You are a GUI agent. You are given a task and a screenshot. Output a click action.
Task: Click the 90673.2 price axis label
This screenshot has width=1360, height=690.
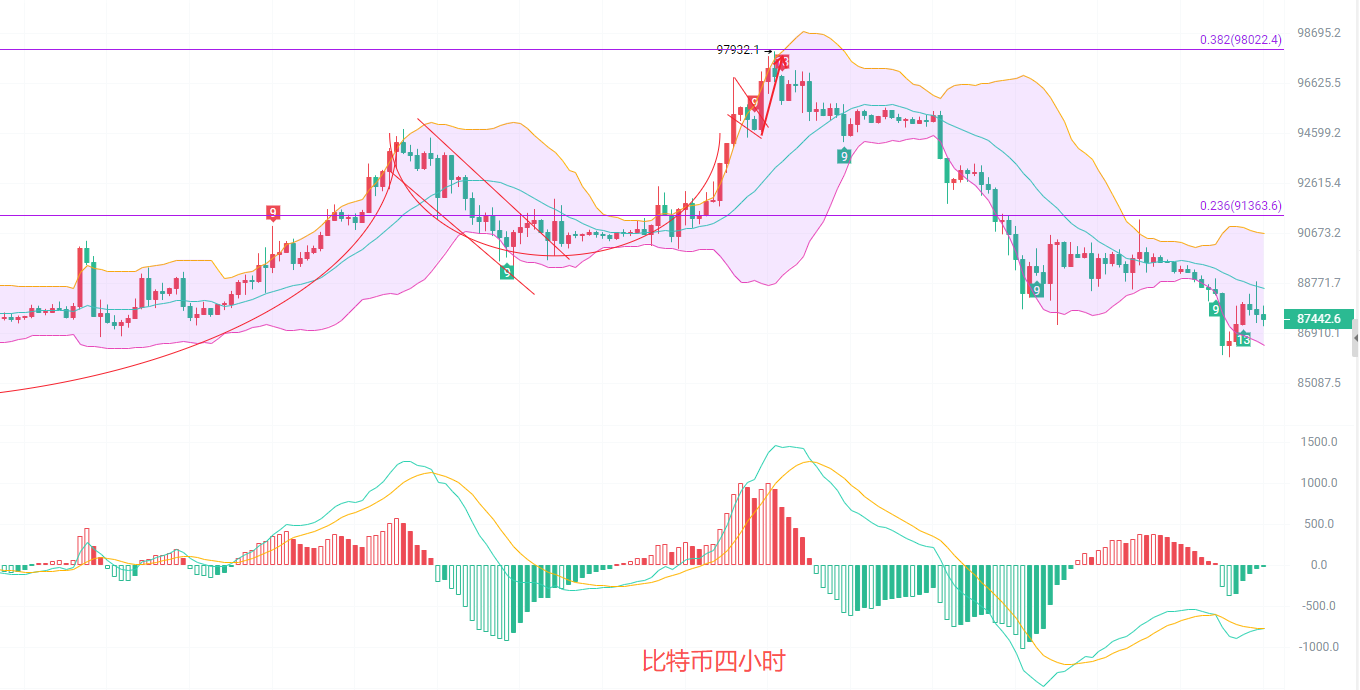coord(1318,233)
